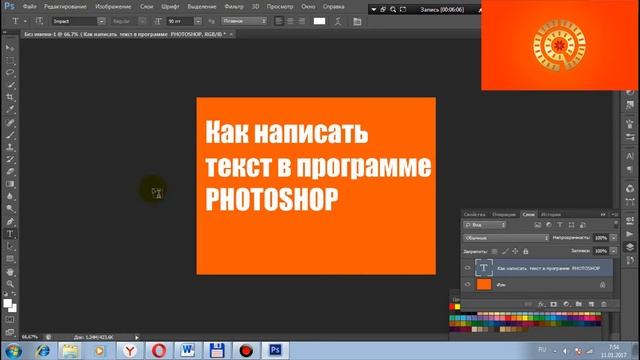Switch to the История tab
Screen dimensions: 640x360
[x=551, y=214]
